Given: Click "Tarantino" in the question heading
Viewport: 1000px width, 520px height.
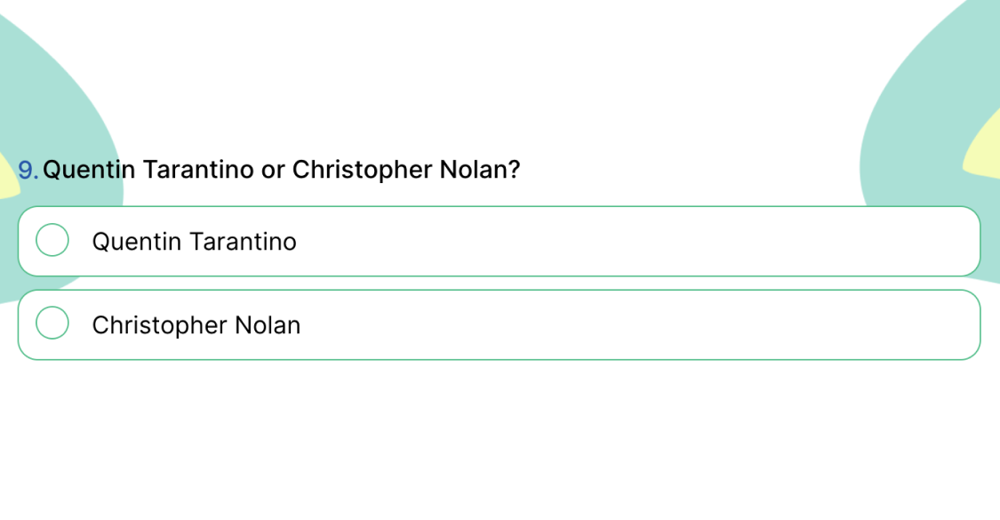Looking at the screenshot, I should 198,170.
